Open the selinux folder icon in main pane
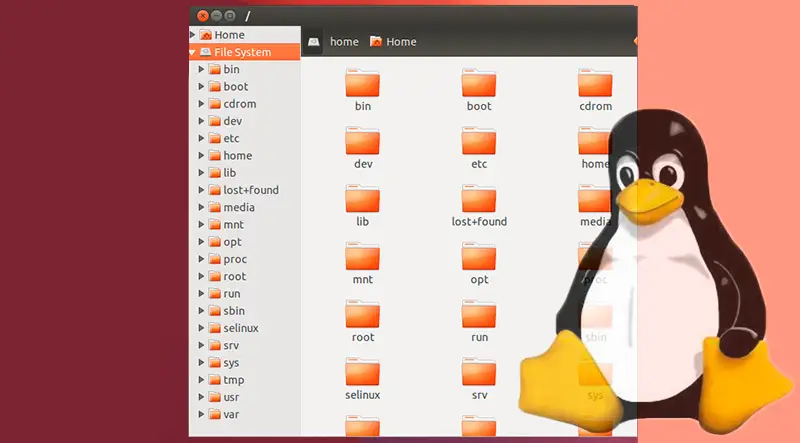 362,372
